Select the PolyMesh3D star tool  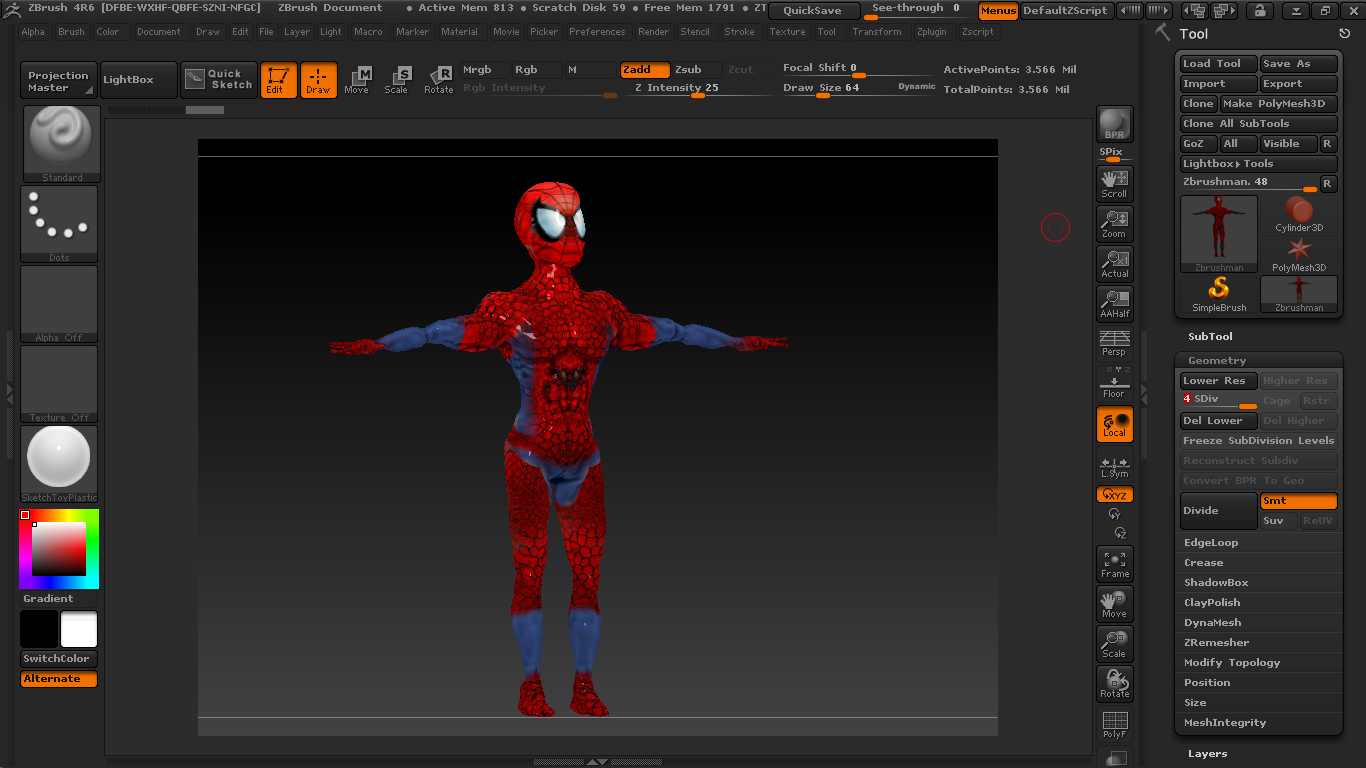[1299, 255]
